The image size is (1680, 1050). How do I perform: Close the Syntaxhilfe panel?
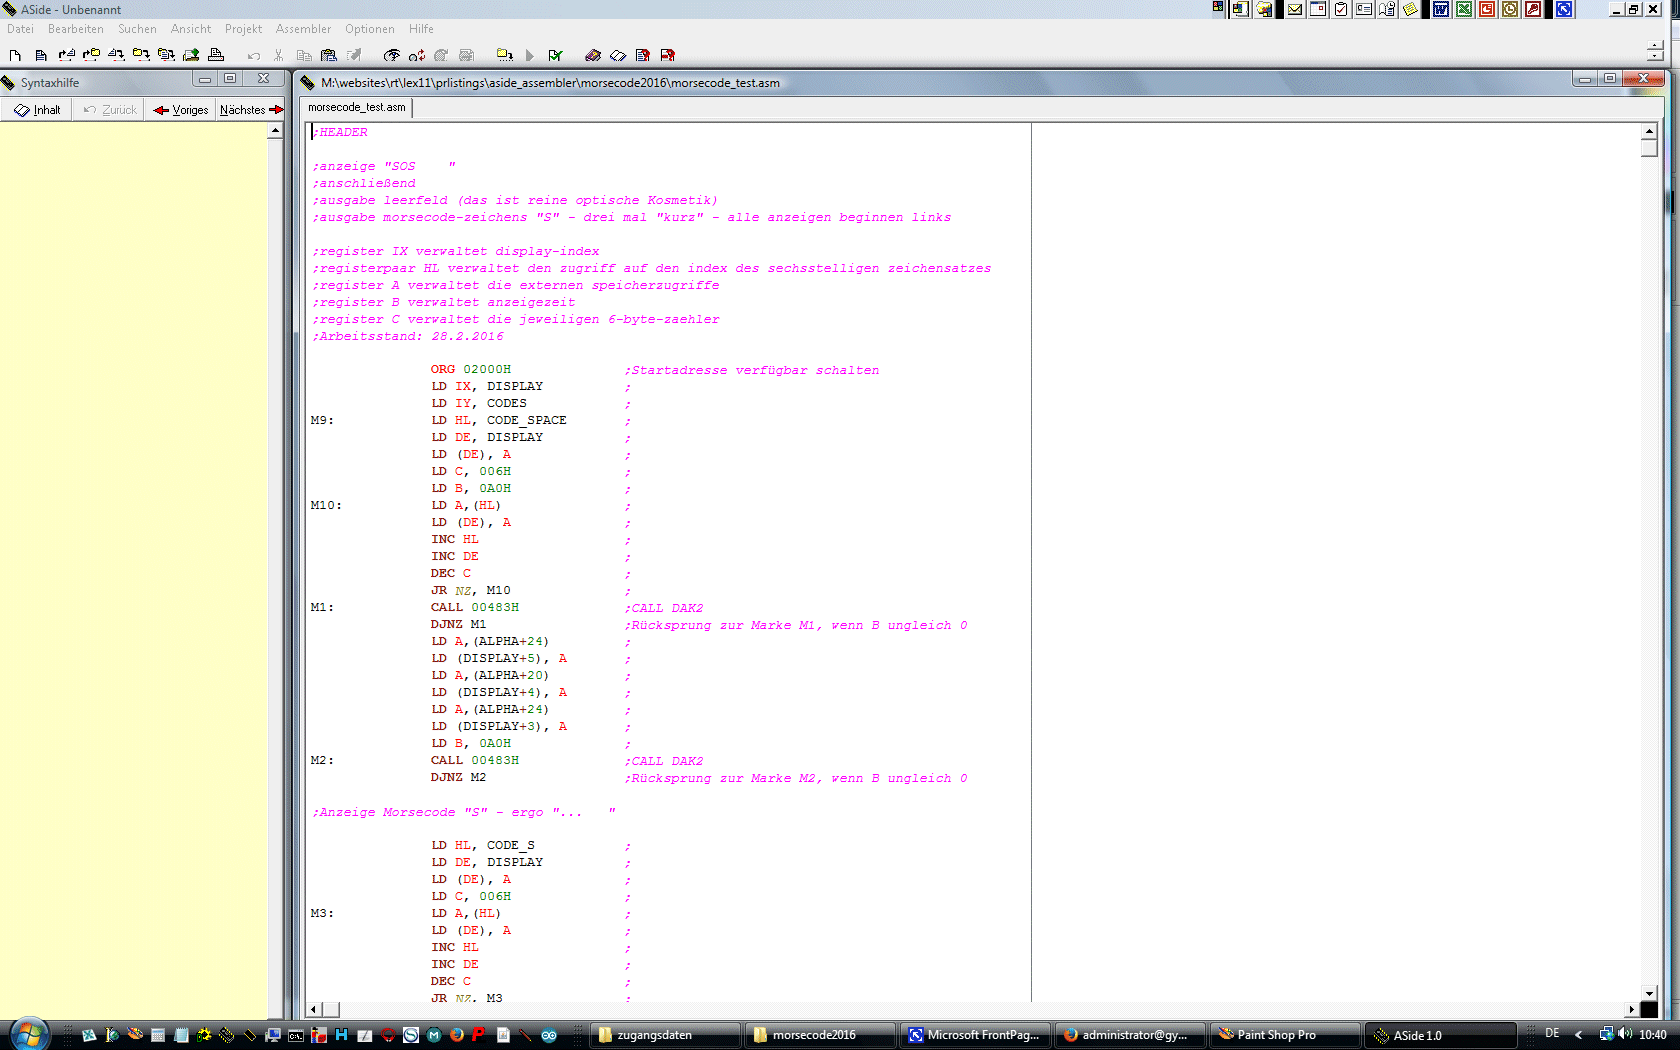tap(264, 78)
